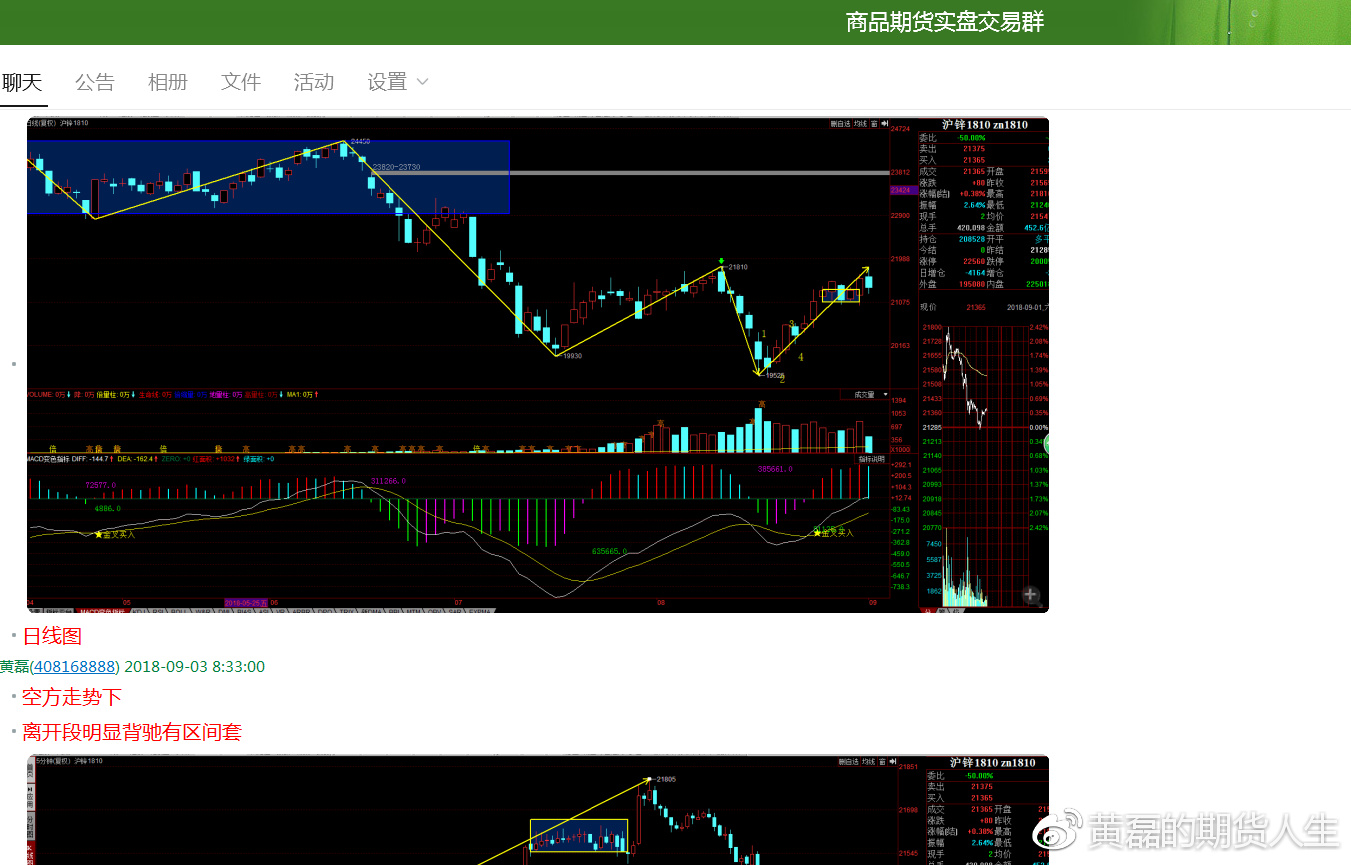Viewport: 1351px width, 865px height.
Task: Click the 指标说明 button in MACD panel
Action: [x=871, y=458]
